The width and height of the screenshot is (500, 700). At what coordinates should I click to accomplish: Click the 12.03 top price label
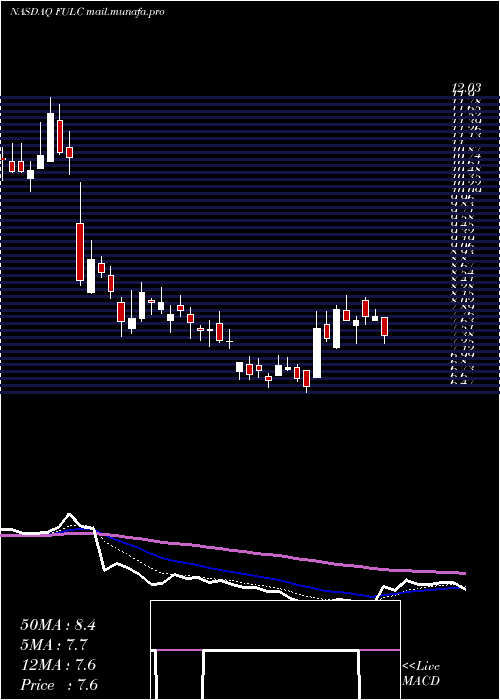pos(468,88)
